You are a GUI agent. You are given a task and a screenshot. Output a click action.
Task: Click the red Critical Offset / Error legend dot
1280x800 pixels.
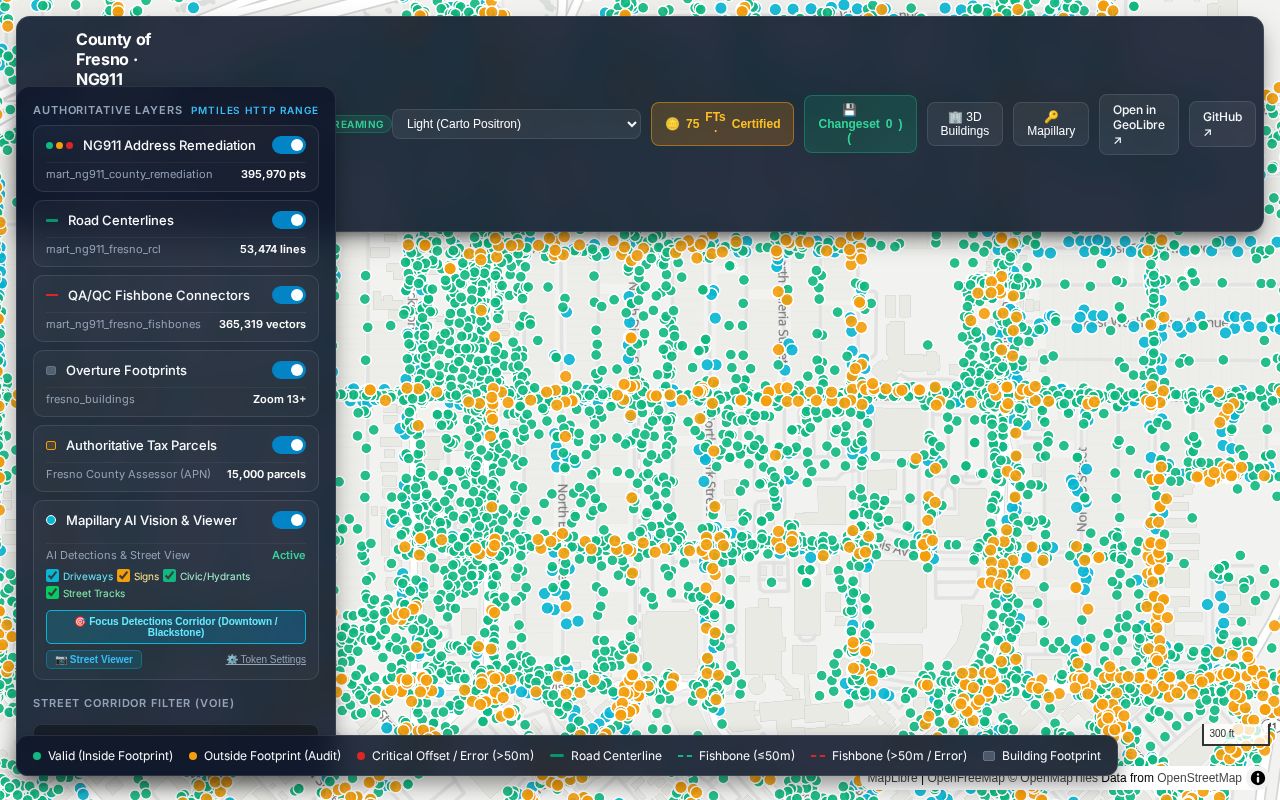(361, 756)
